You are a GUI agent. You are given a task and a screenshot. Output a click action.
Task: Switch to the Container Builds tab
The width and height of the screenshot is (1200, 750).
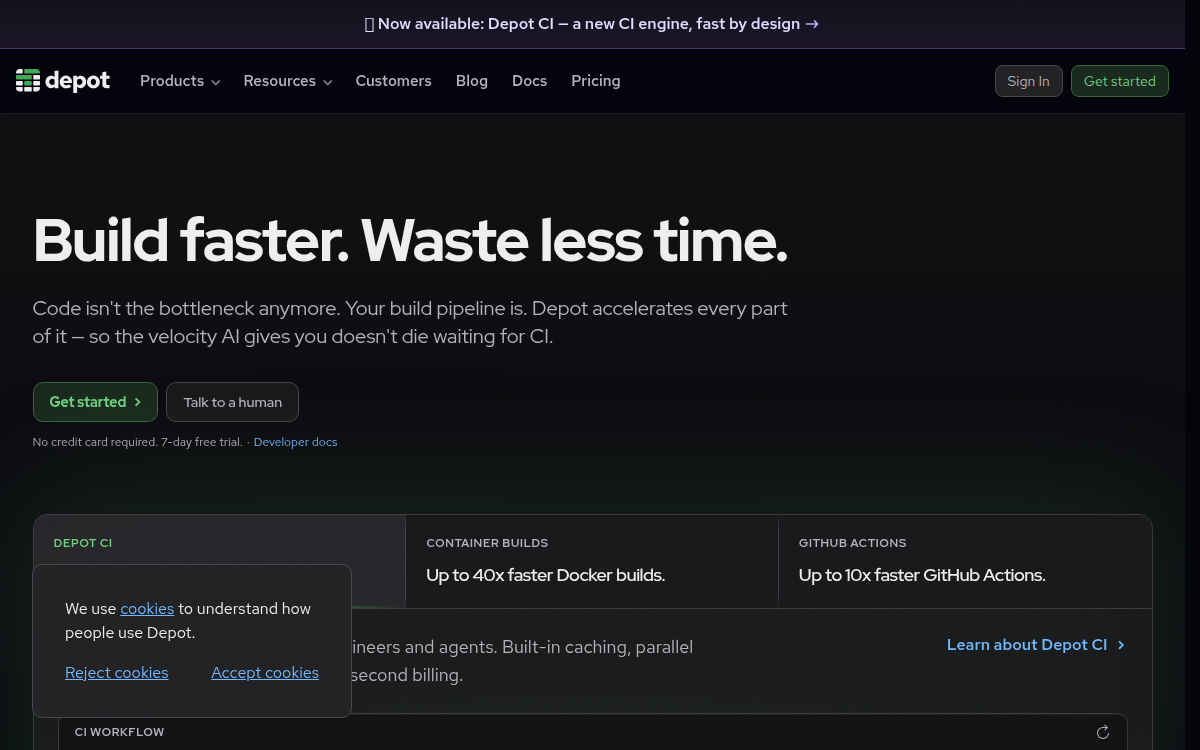pos(592,561)
